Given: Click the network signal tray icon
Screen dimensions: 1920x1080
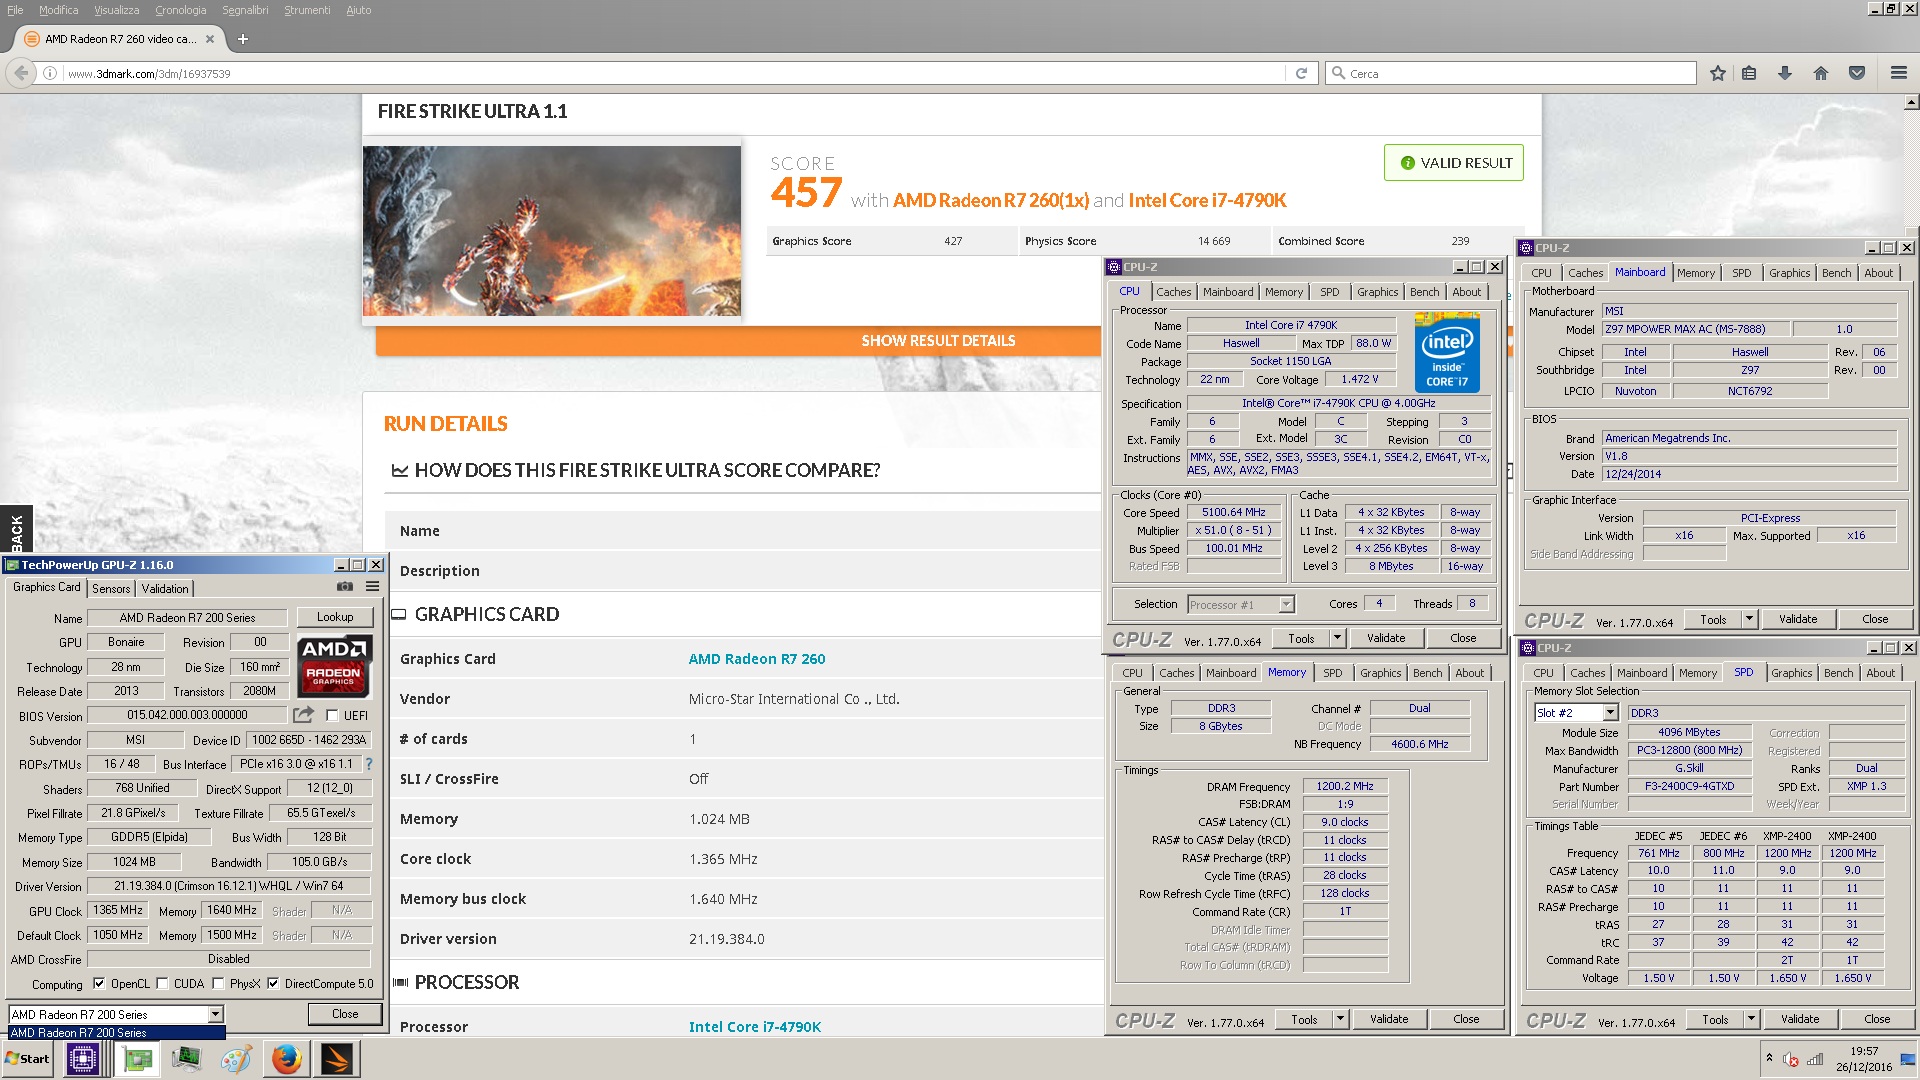Looking at the screenshot, I should pyautogui.click(x=1816, y=1059).
